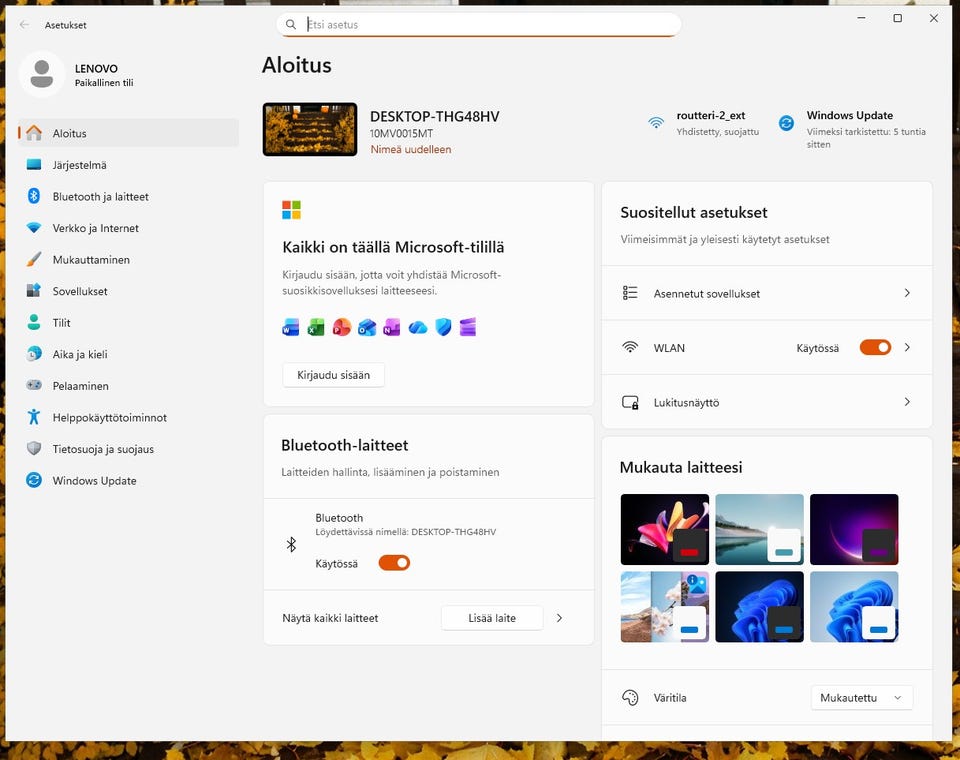Select the light blue Windows bloom theme
The height and width of the screenshot is (760, 960).
[x=854, y=606]
